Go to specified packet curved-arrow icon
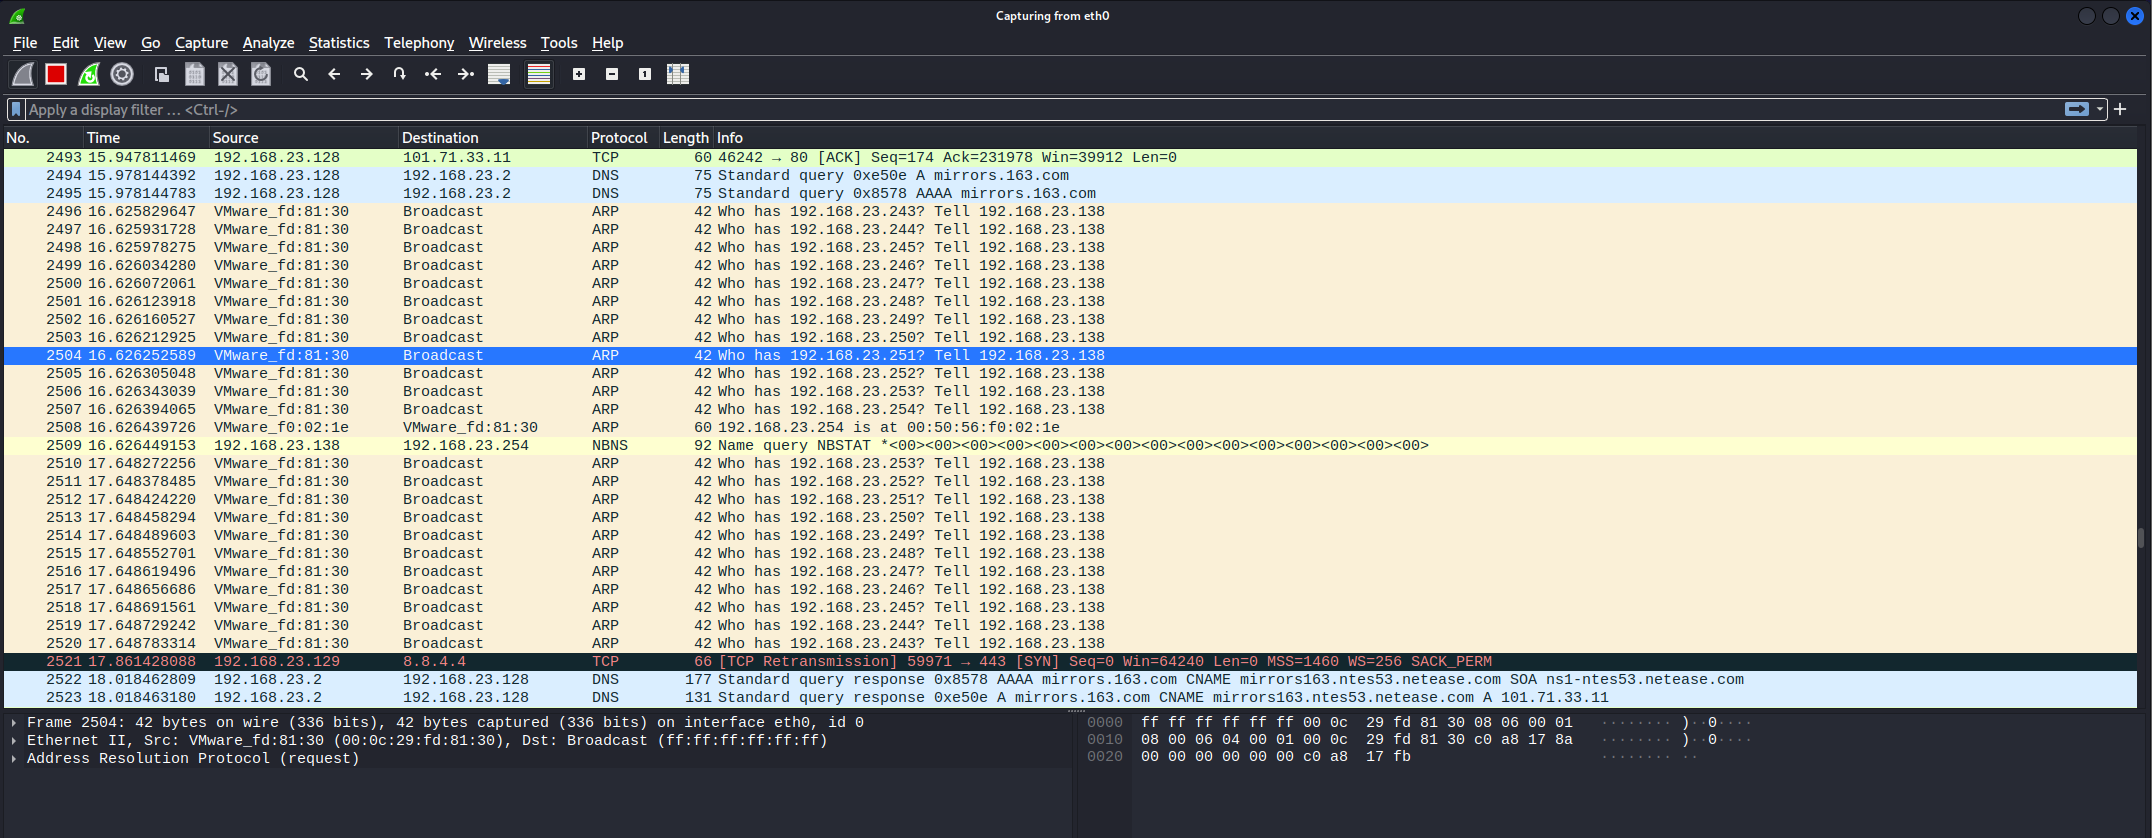 point(399,74)
